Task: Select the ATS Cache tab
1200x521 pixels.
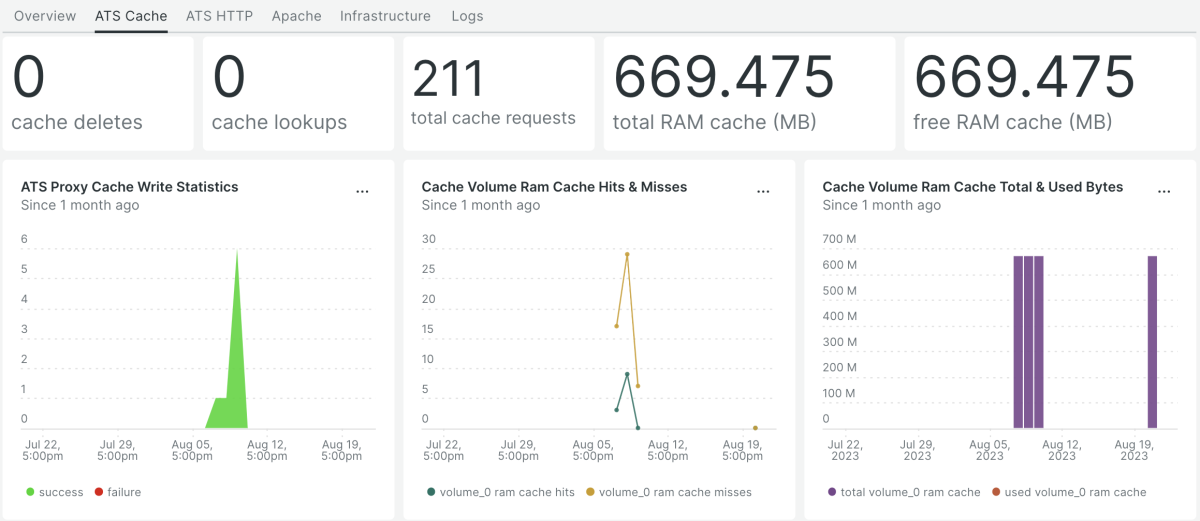Action: [131, 16]
